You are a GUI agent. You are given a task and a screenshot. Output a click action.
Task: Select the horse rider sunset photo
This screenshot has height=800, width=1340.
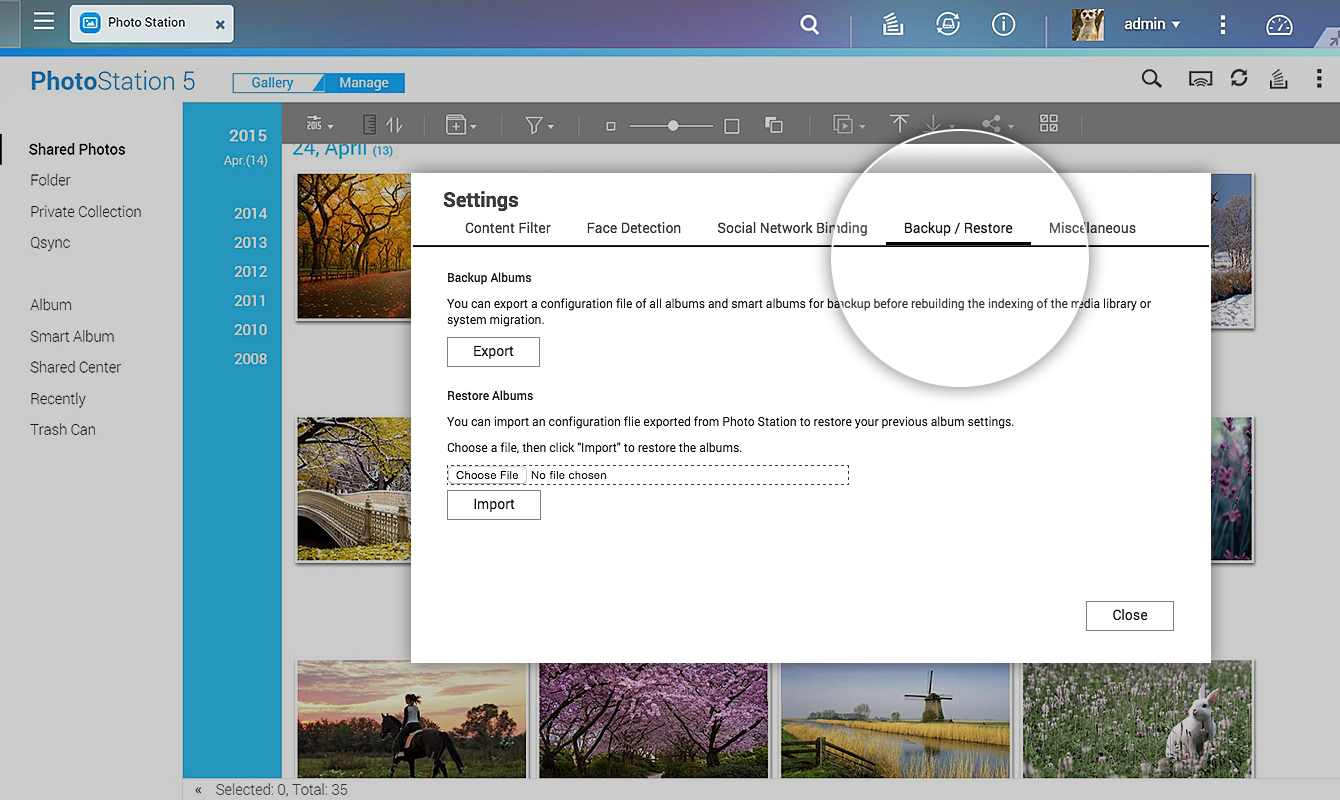coord(412,720)
